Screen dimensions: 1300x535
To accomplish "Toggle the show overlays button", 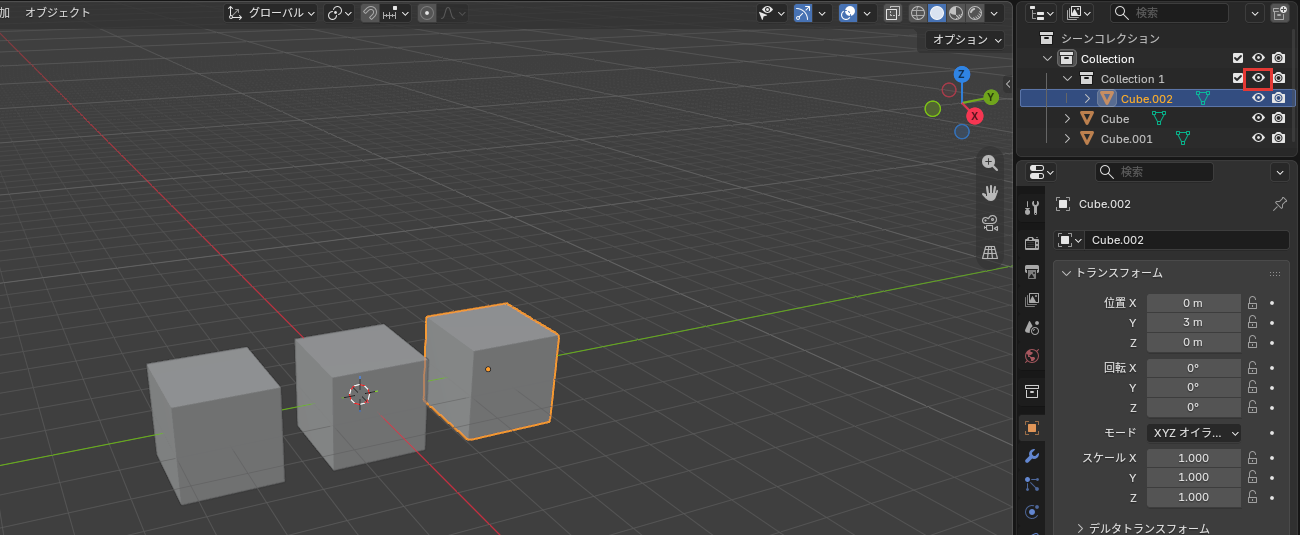I will click(x=848, y=13).
